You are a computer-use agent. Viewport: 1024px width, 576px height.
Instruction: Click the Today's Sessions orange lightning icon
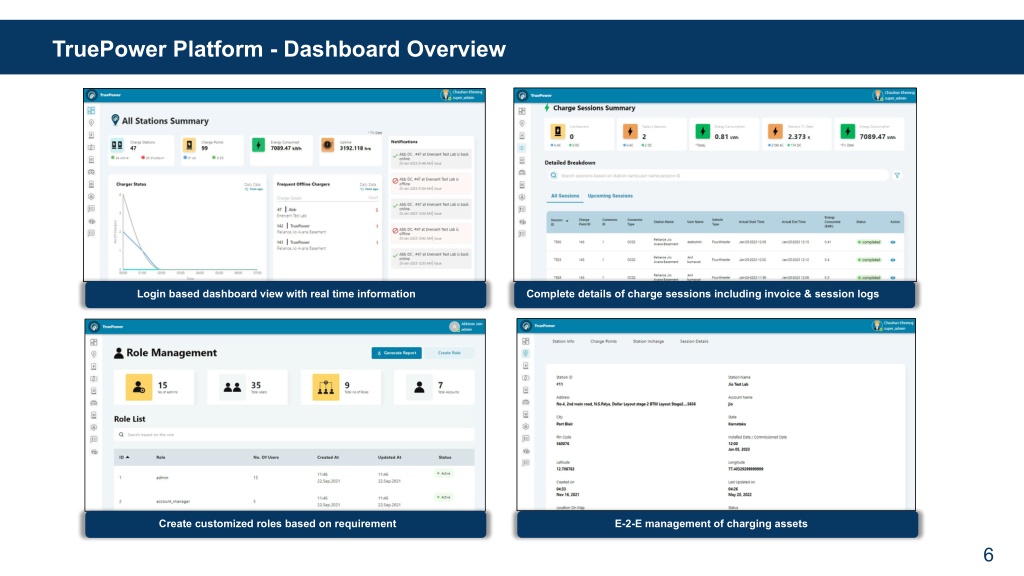click(630, 132)
